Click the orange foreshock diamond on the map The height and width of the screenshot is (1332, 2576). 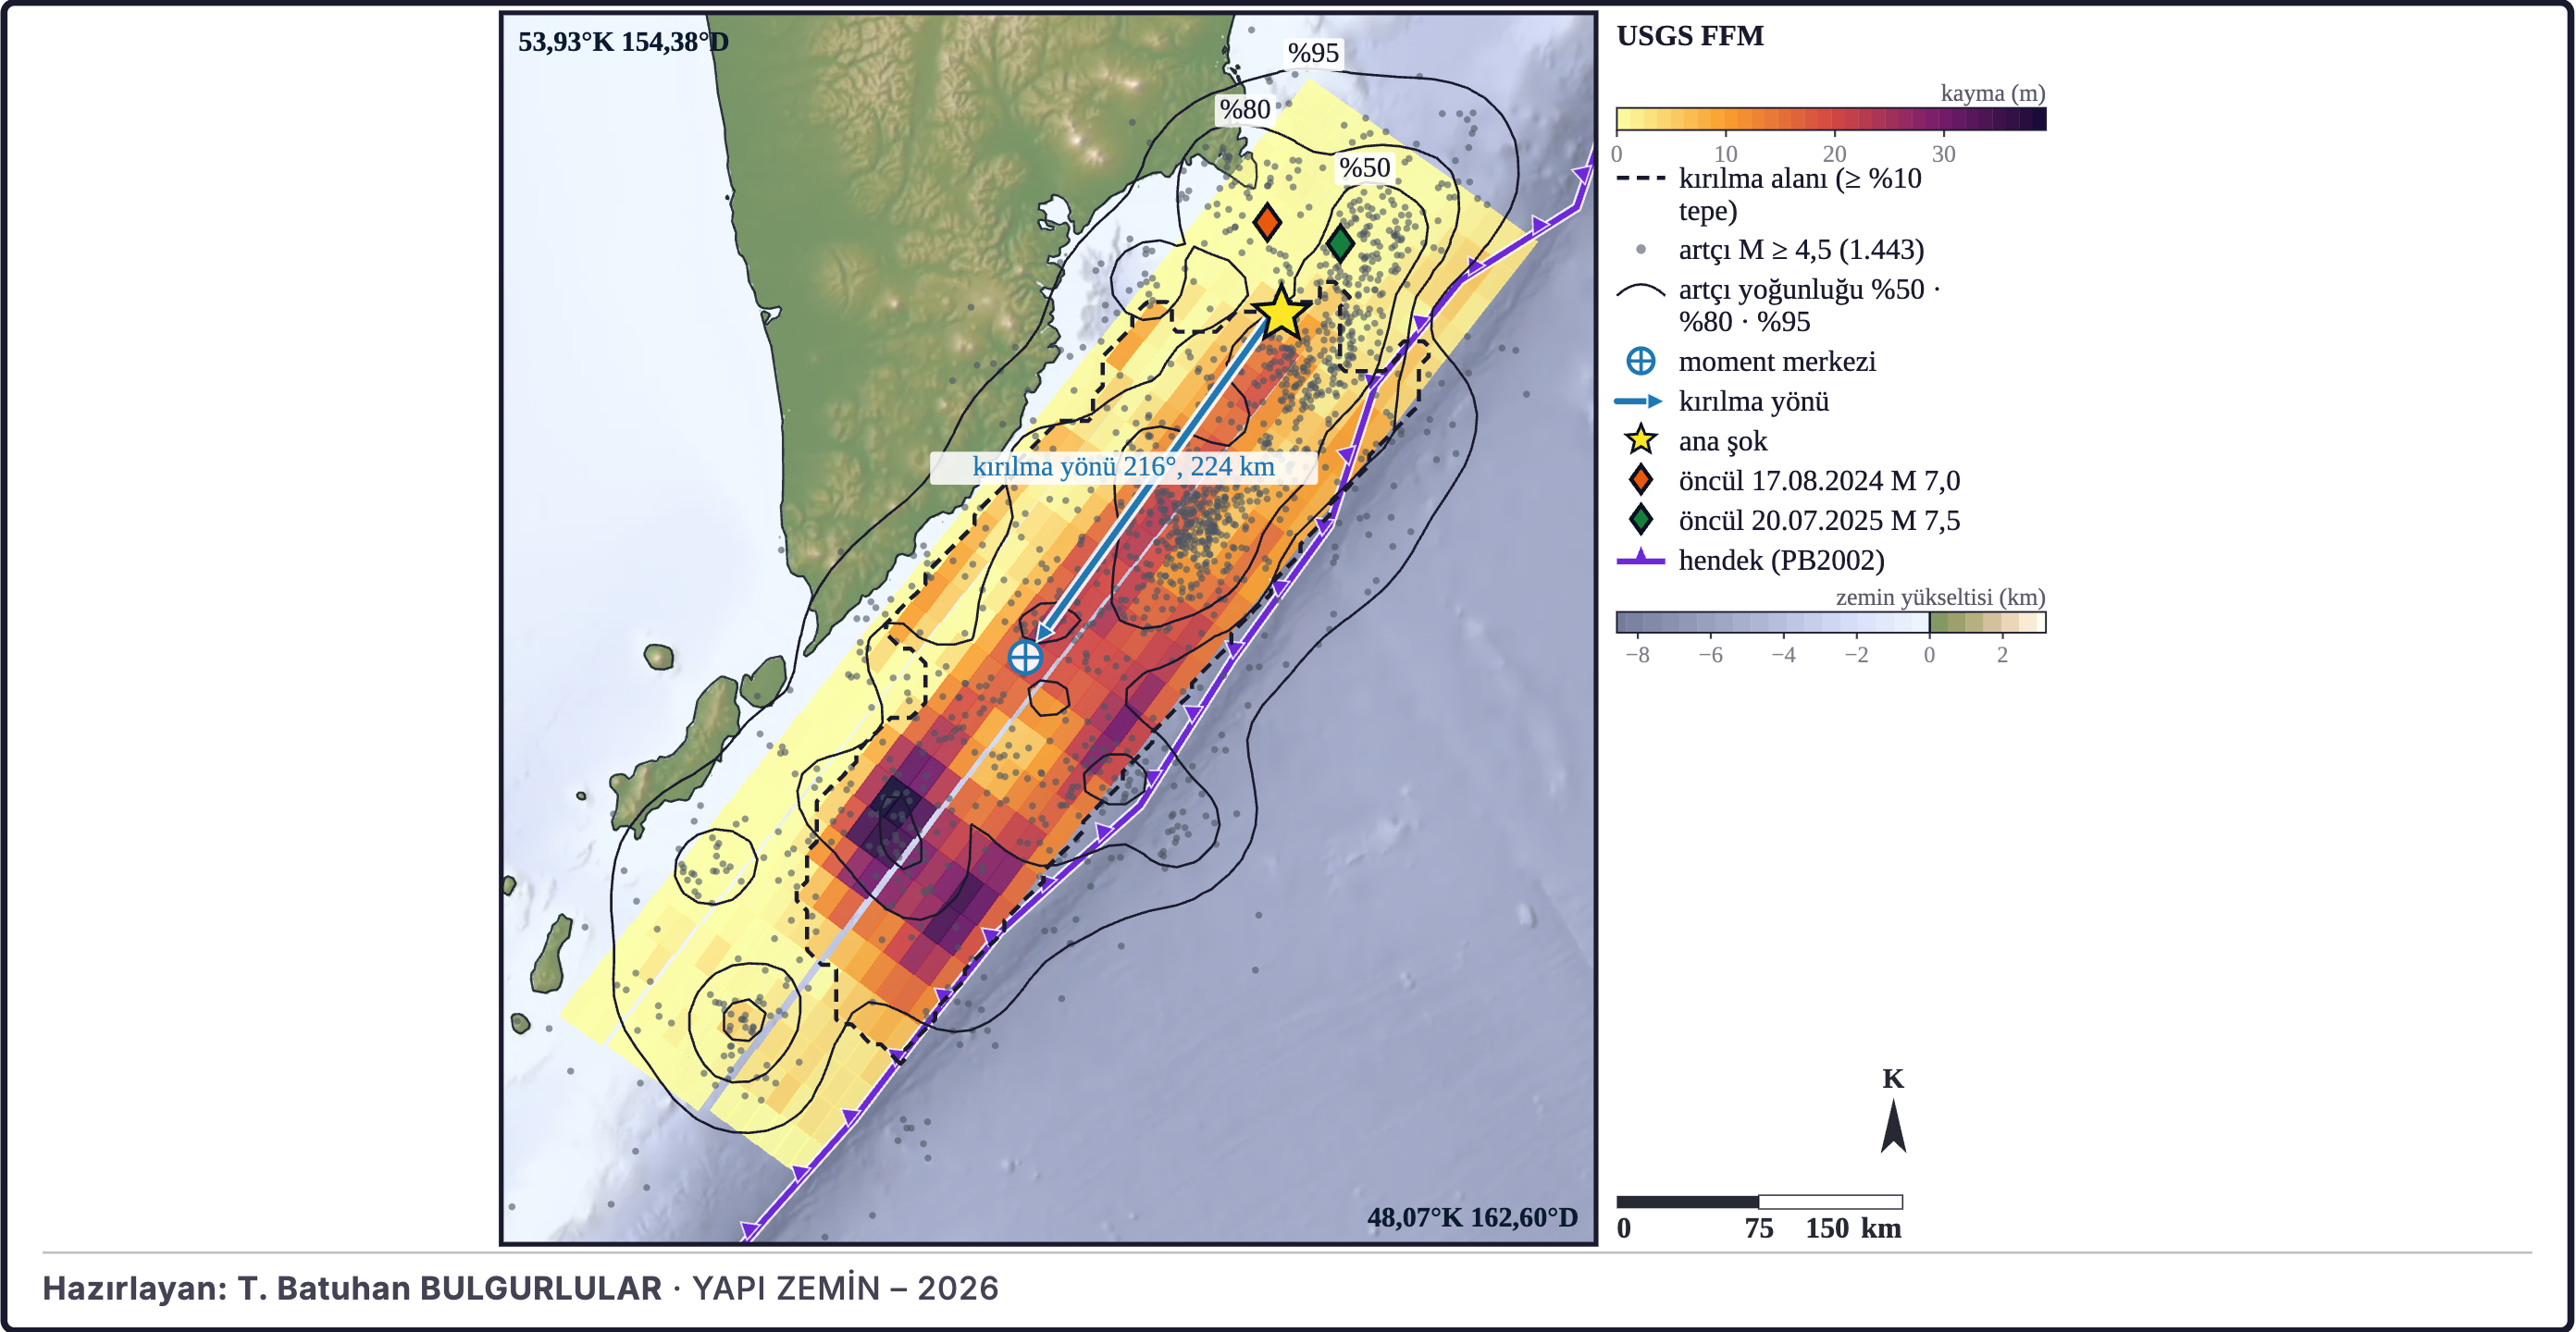pos(1267,222)
